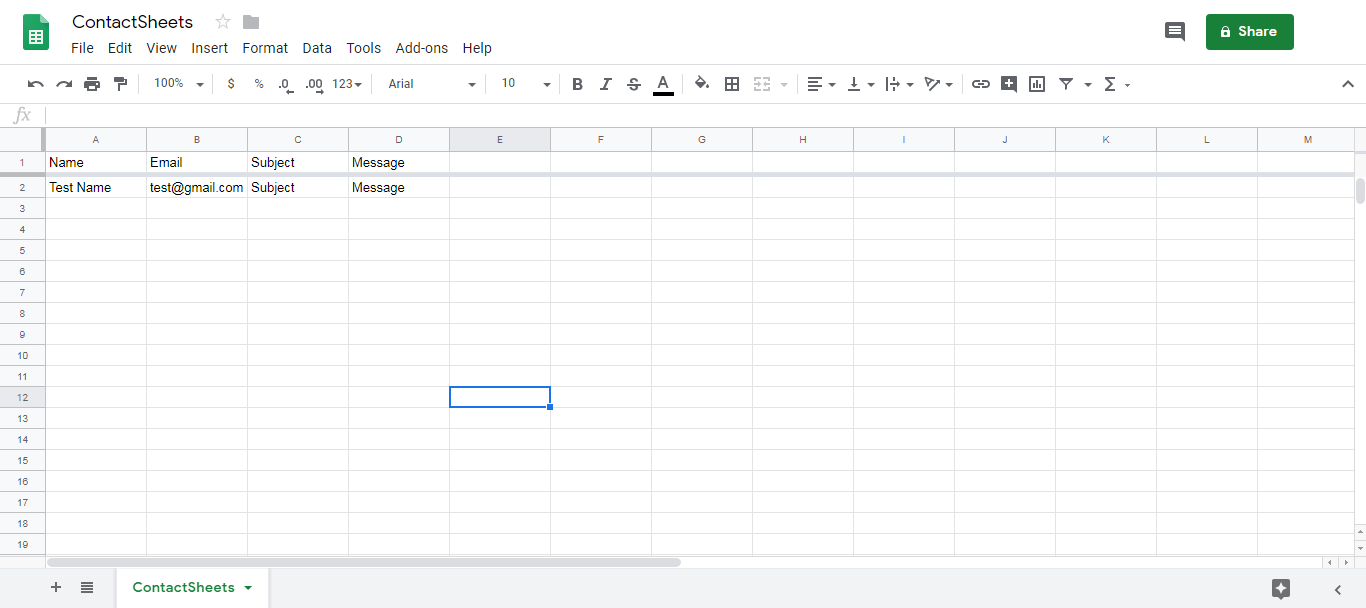Expand the font size 10 dropdown

(526, 84)
